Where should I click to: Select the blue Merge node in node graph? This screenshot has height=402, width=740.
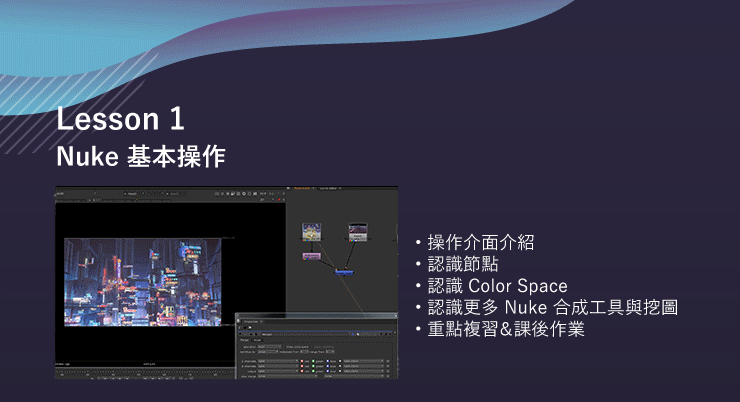(x=344, y=272)
